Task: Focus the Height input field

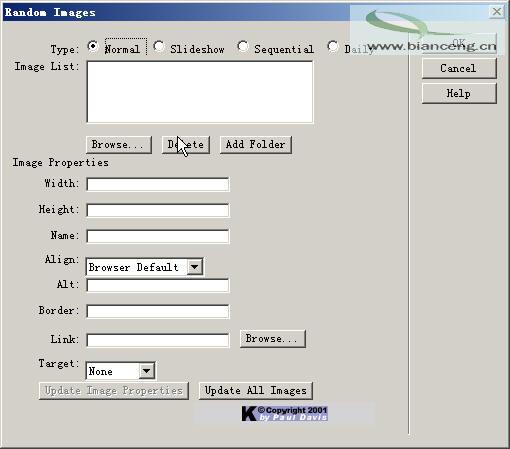Action: (x=158, y=210)
